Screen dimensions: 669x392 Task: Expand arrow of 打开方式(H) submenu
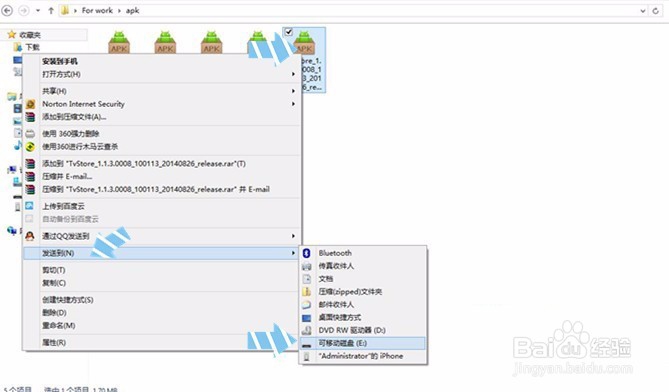point(294,74)
